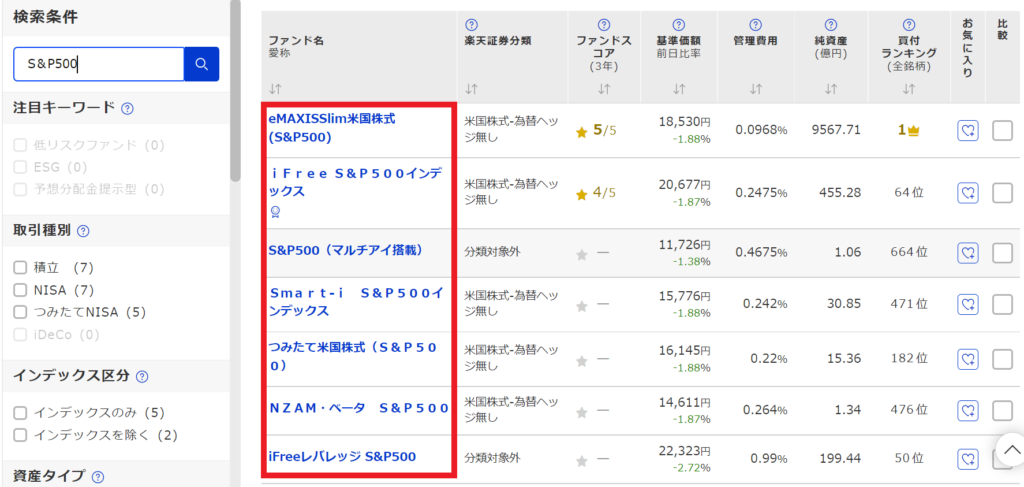
Task: Click the 0.99% management fee value
Action: 769,458
